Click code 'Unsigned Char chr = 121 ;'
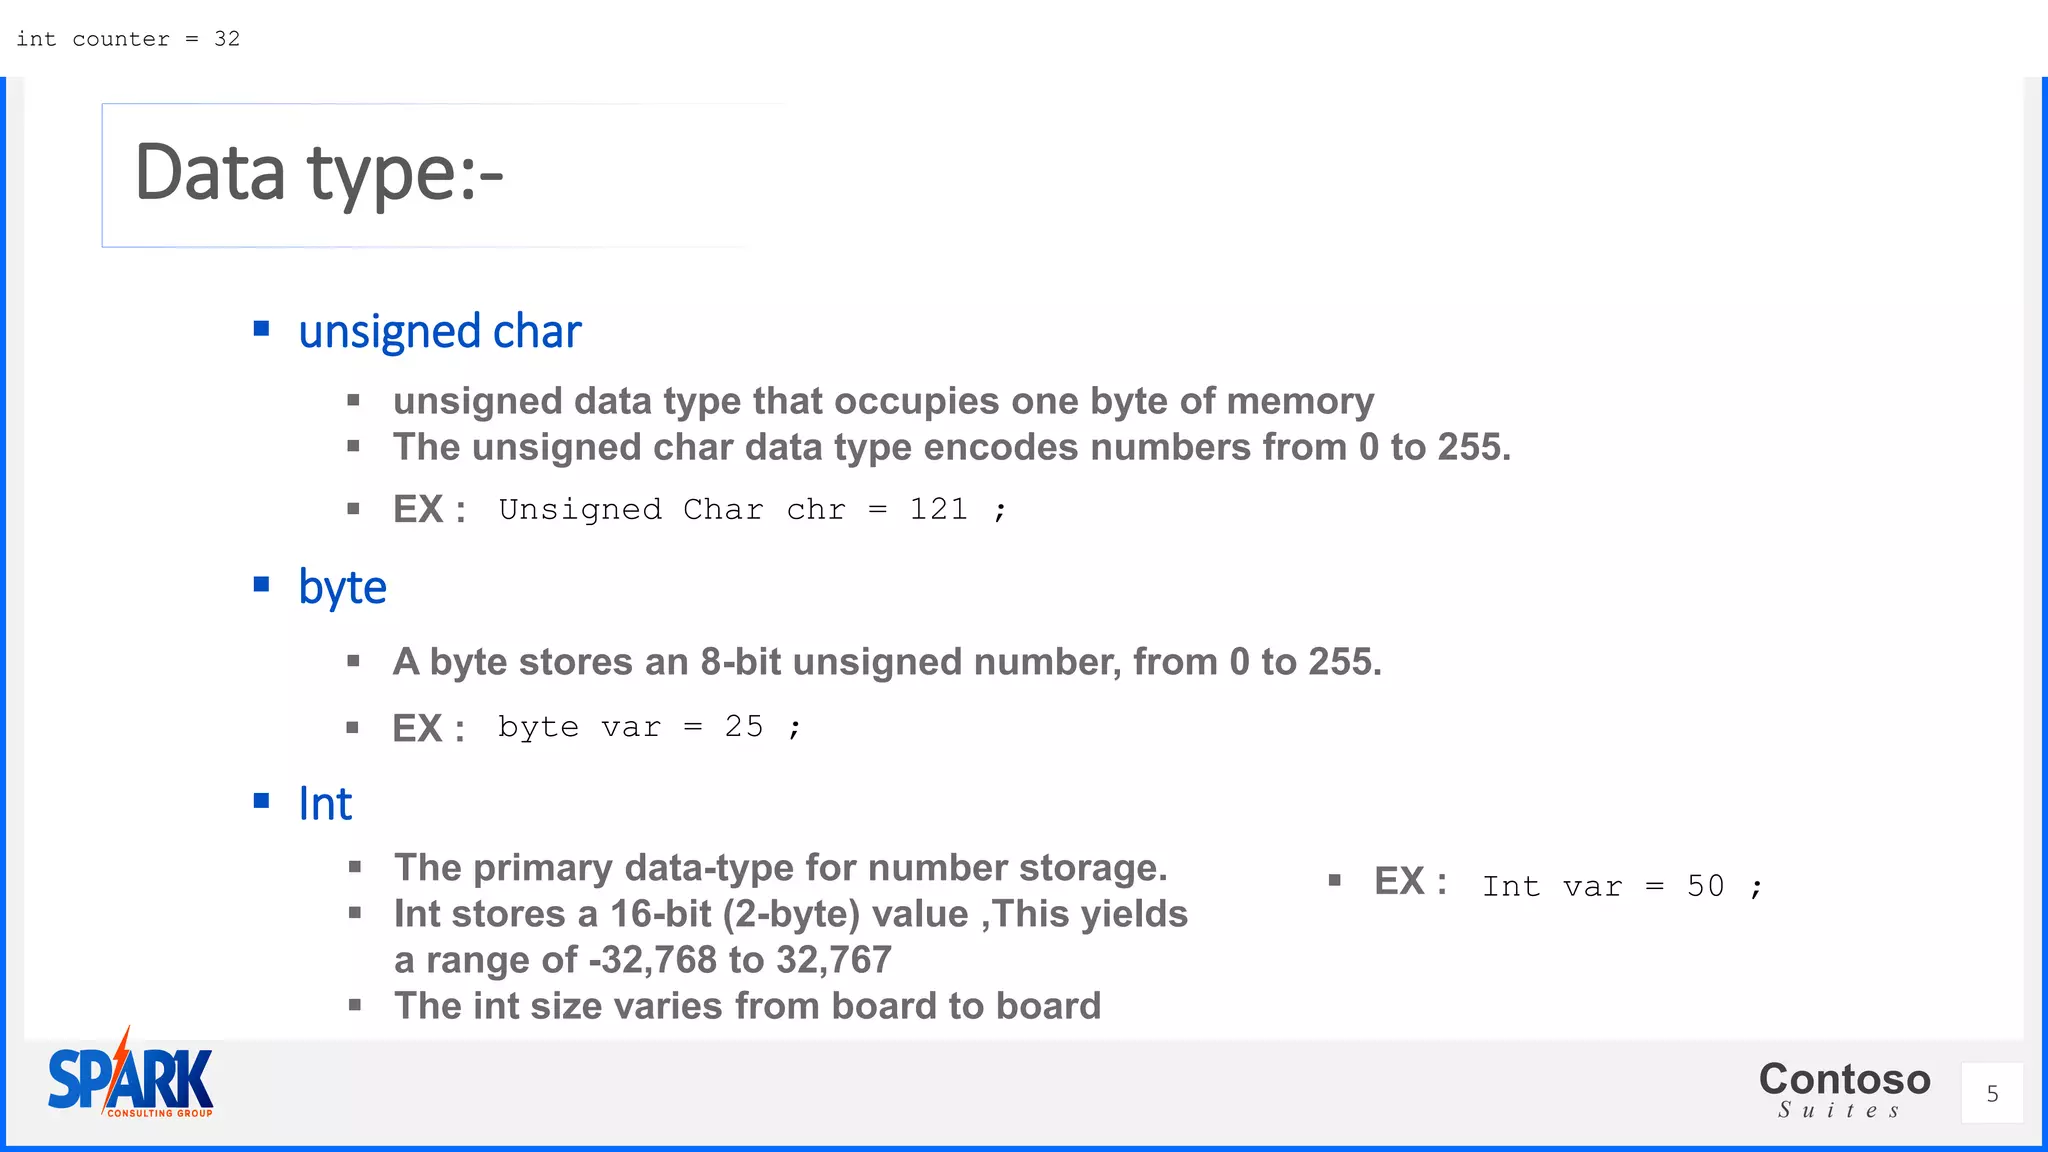This screenshot has width=2048, height=1152. 752,510
